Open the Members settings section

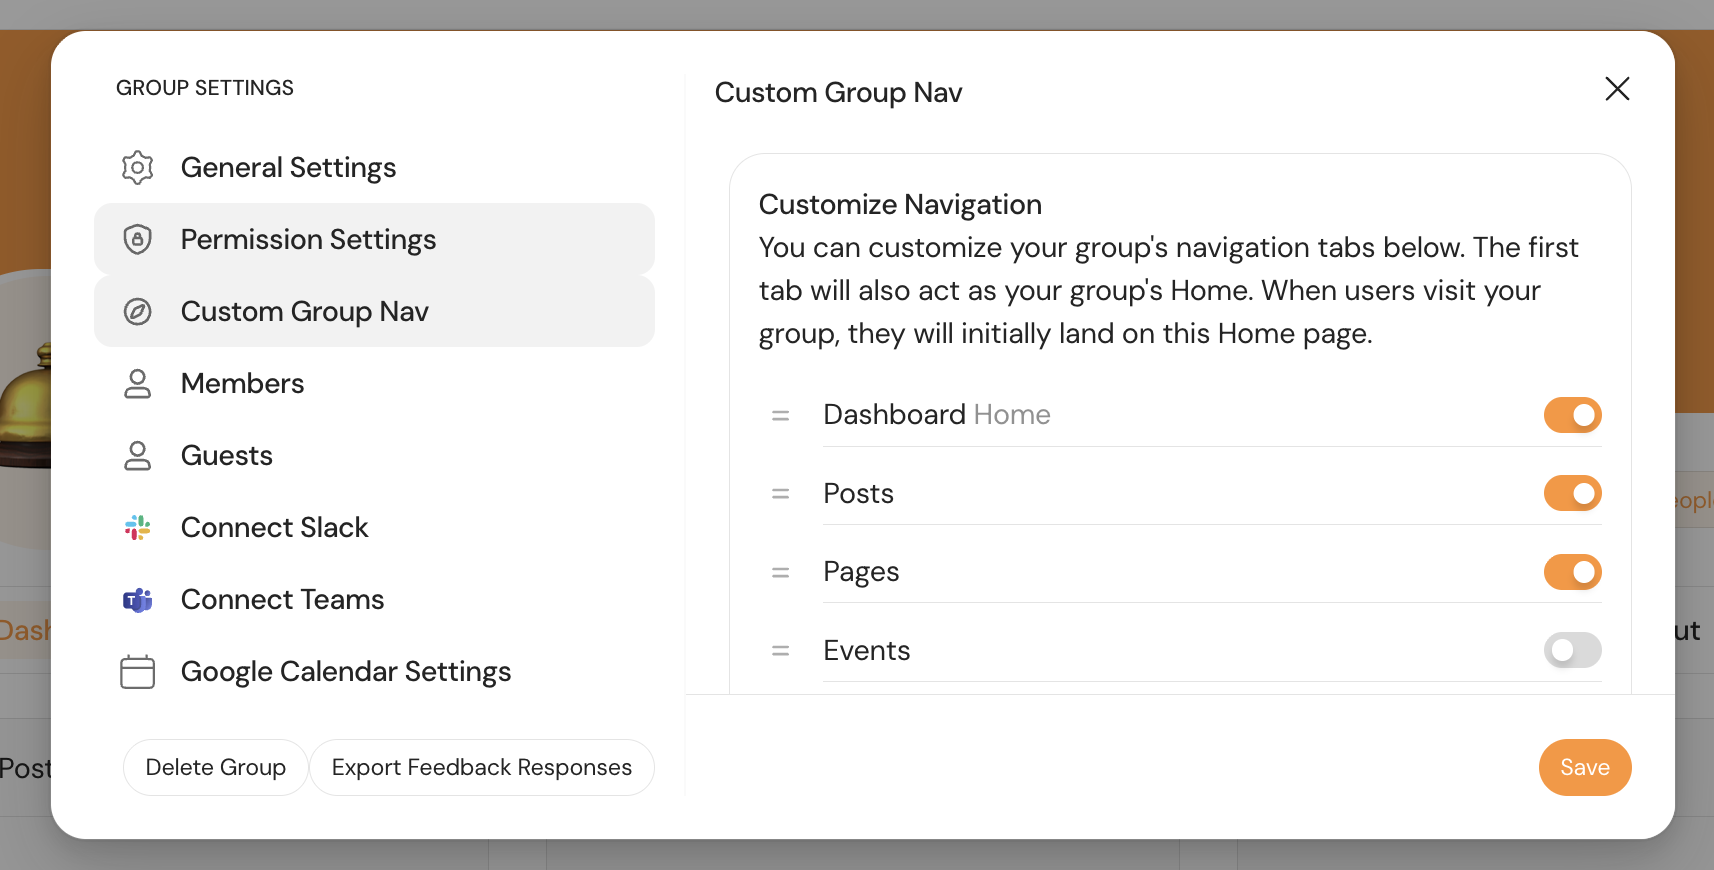coord(243,384)
